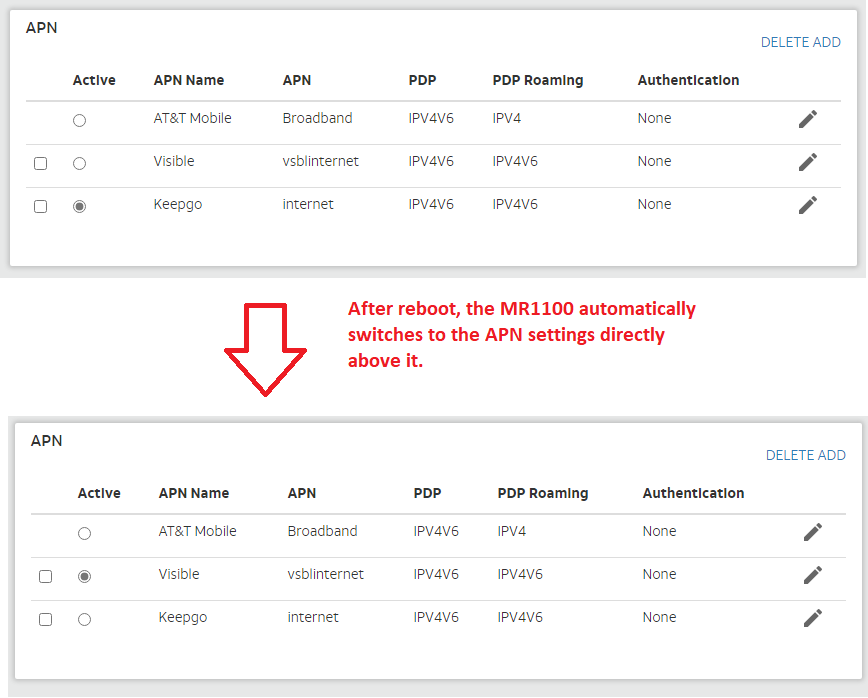Image resolution: width=868 pixels, height=698 pixels.
Task: Click the selected Keepgo radio in upper table
Action: pos(80,206)
